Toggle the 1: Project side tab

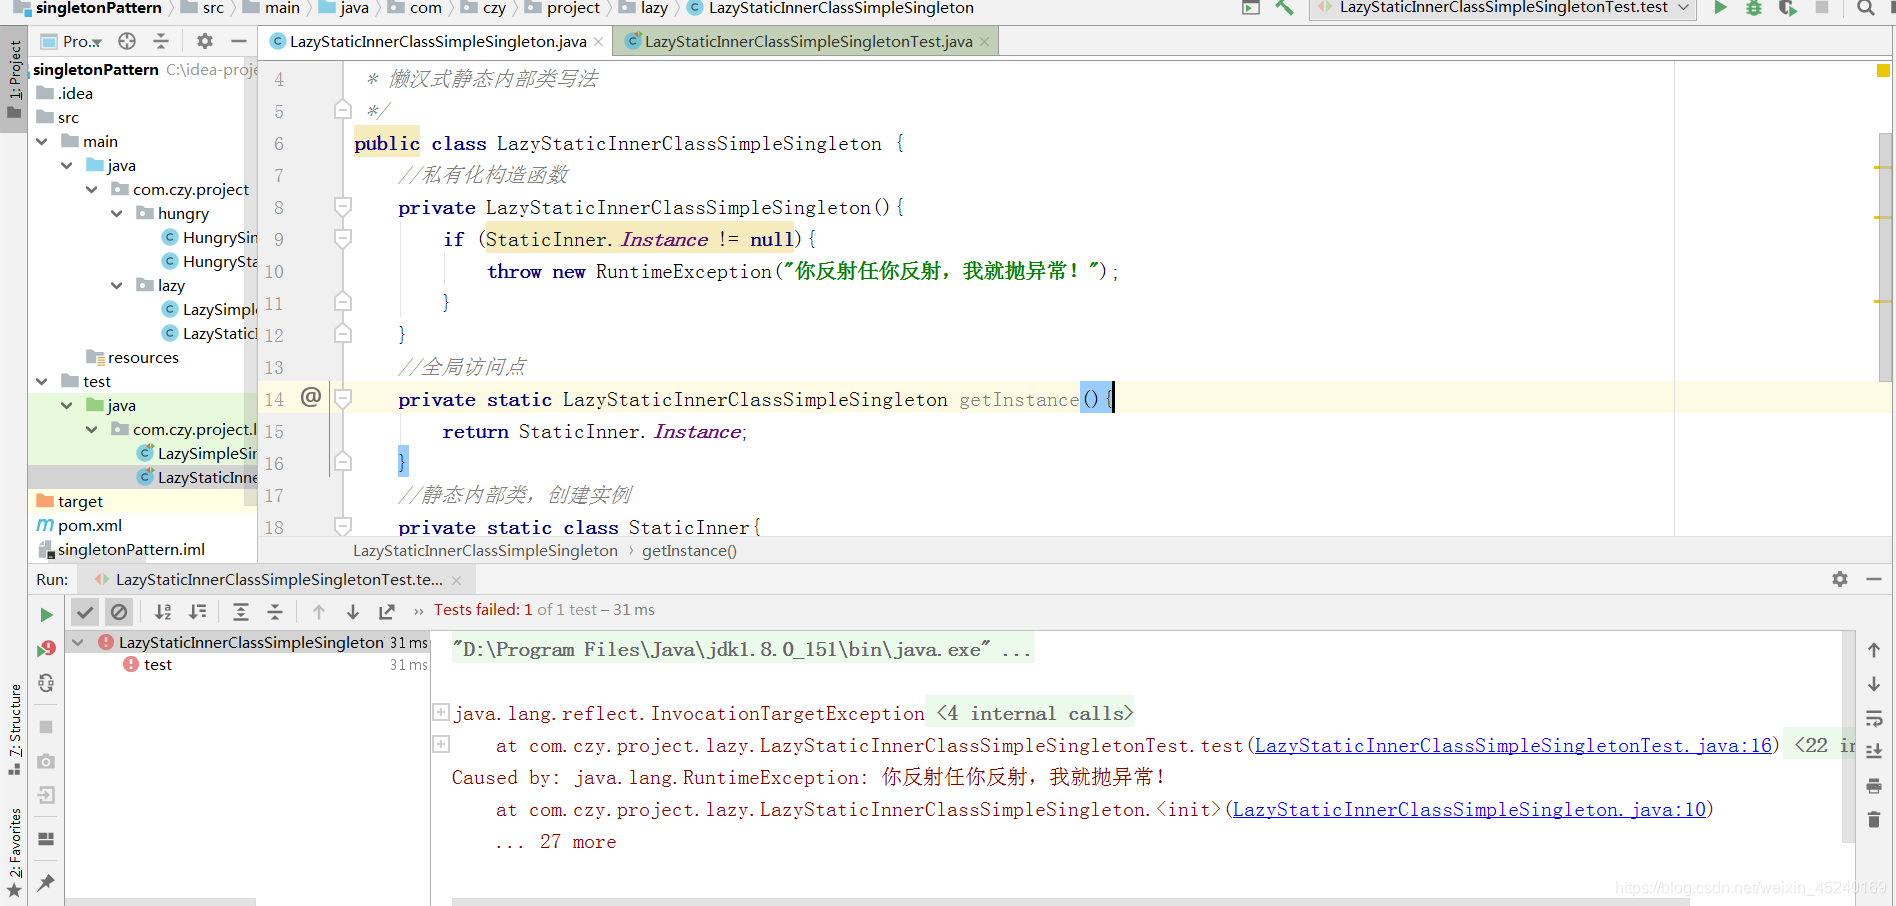pos(14,79)
